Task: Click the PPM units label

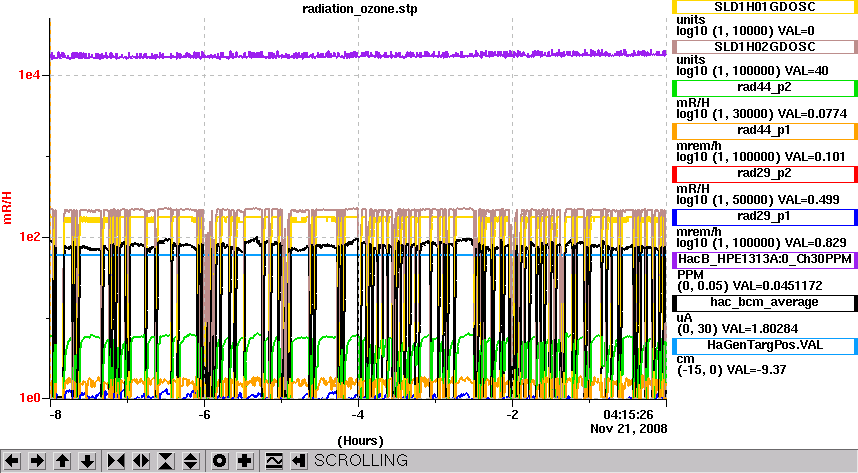Action: pyautogui.click(x=690, y=274)
